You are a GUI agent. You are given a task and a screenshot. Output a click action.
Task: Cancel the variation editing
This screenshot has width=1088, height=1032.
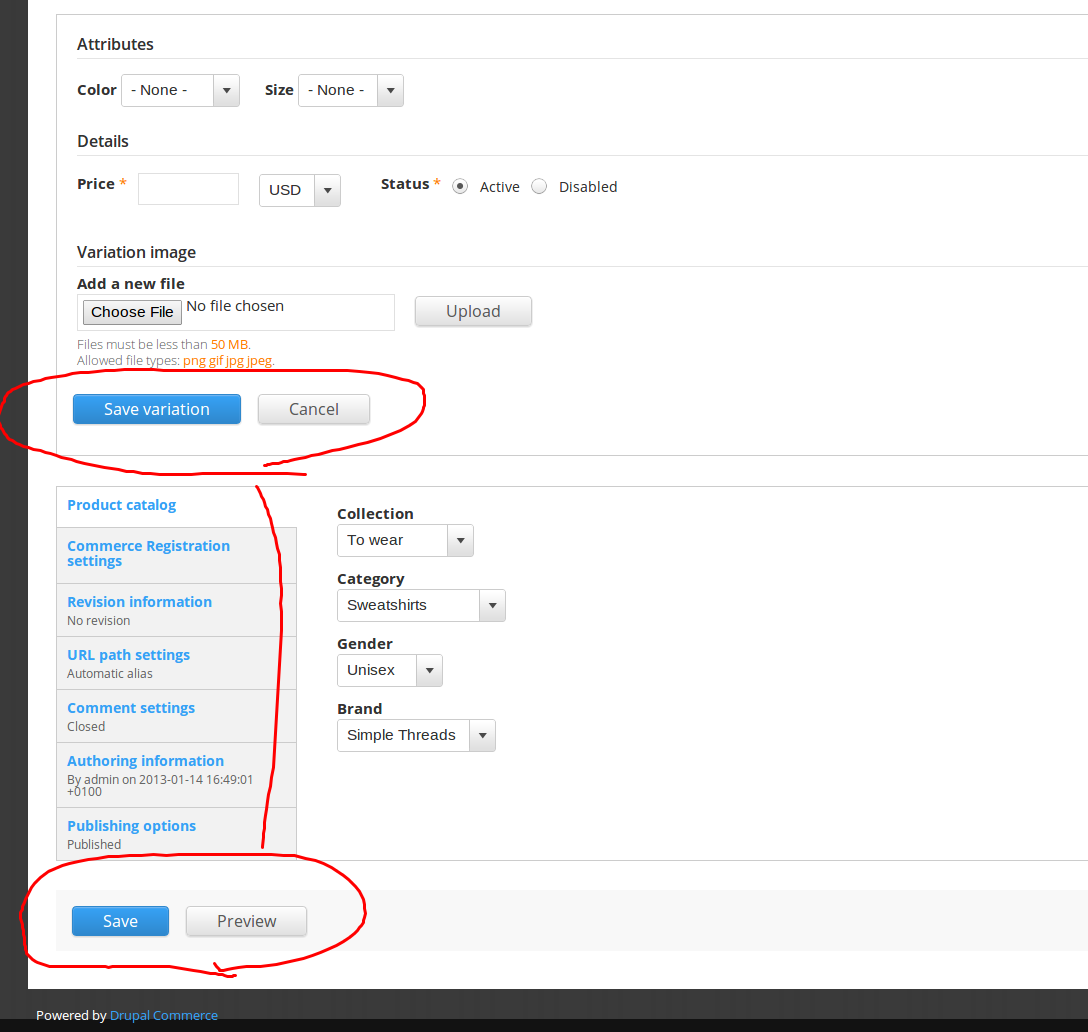[314, 409]
